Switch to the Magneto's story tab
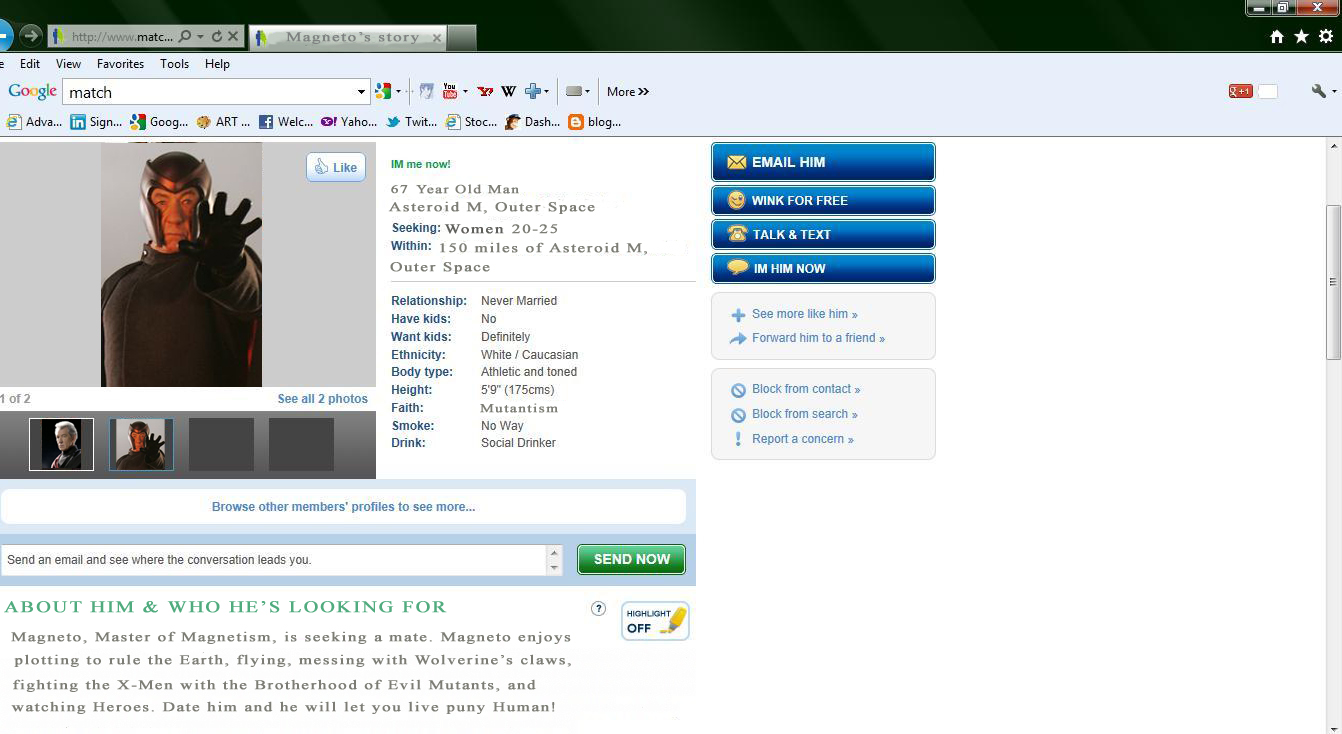 point(348,37)
